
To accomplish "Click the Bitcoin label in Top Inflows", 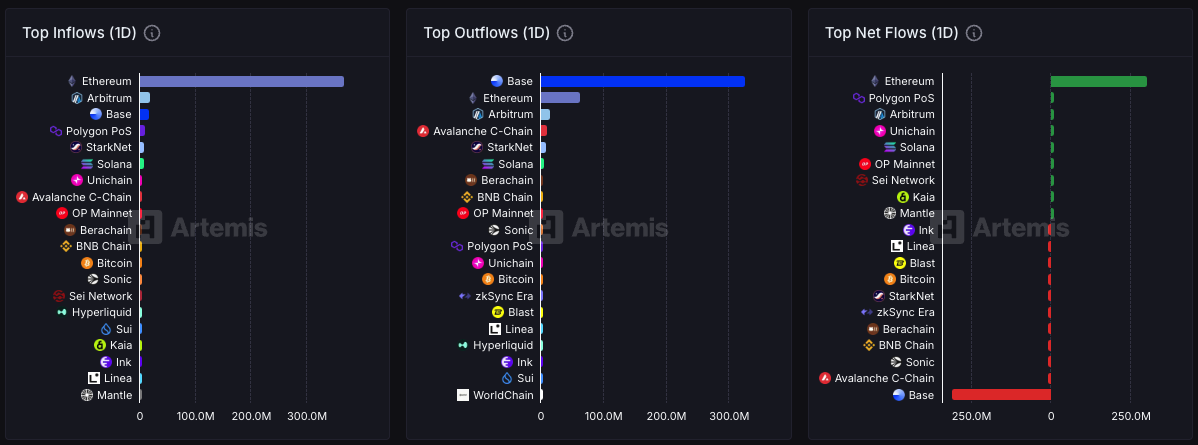I will click(115, 263).
